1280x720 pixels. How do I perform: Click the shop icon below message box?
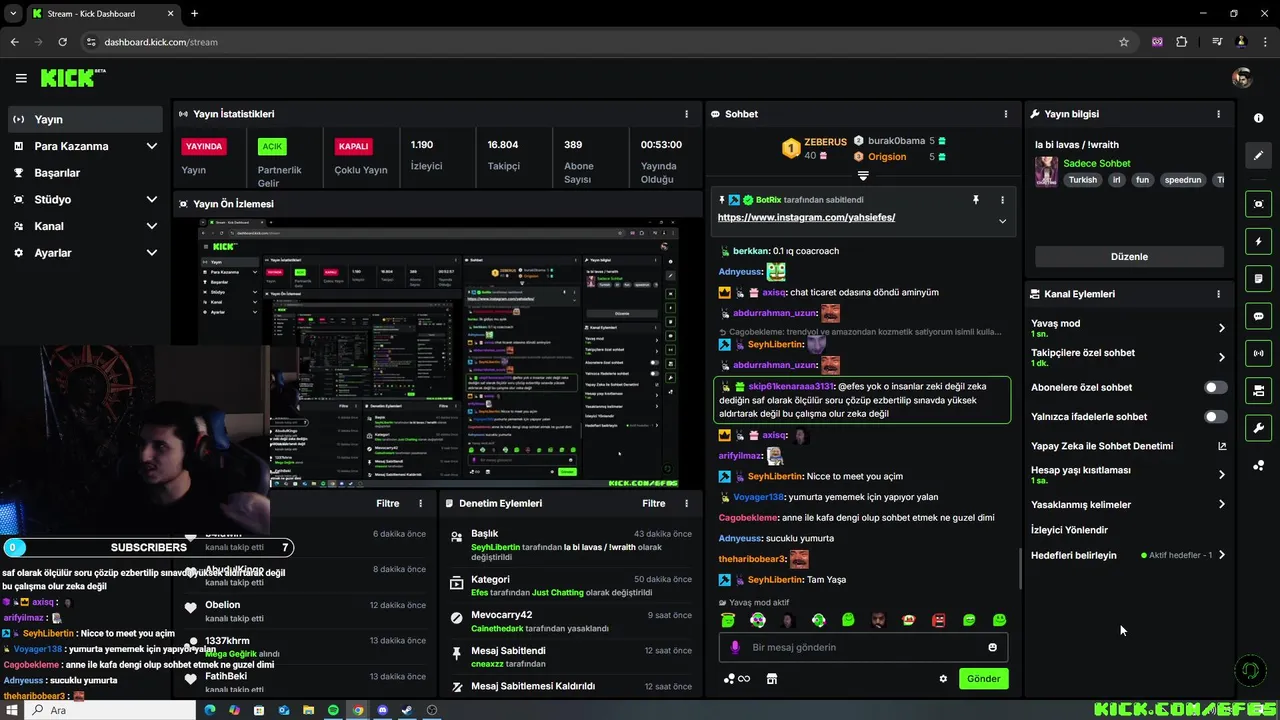[771, 679]
